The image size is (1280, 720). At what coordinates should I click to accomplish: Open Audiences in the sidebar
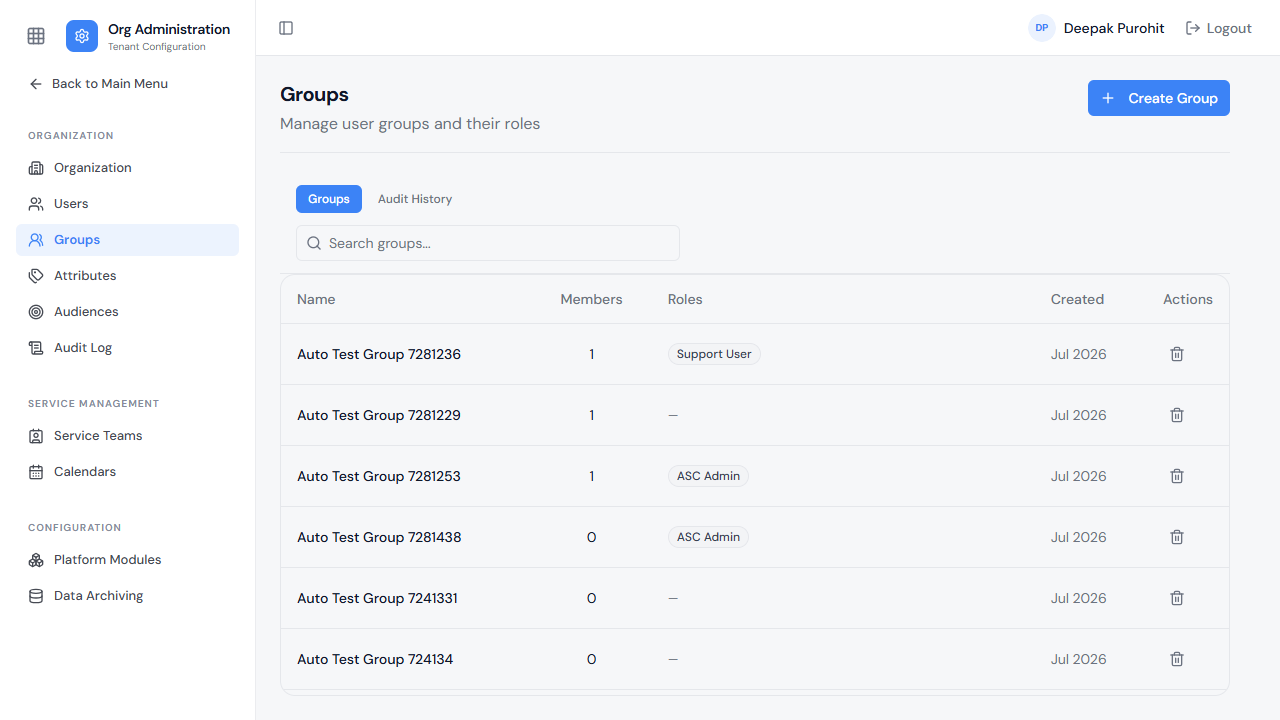[x=127, y=312]
